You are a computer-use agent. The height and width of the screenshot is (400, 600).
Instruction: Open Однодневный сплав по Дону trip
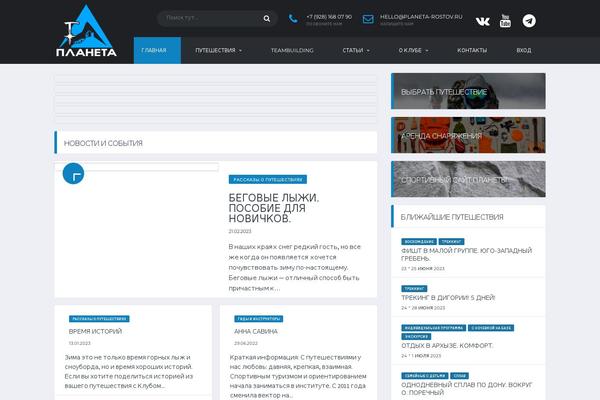click(466, 389)
